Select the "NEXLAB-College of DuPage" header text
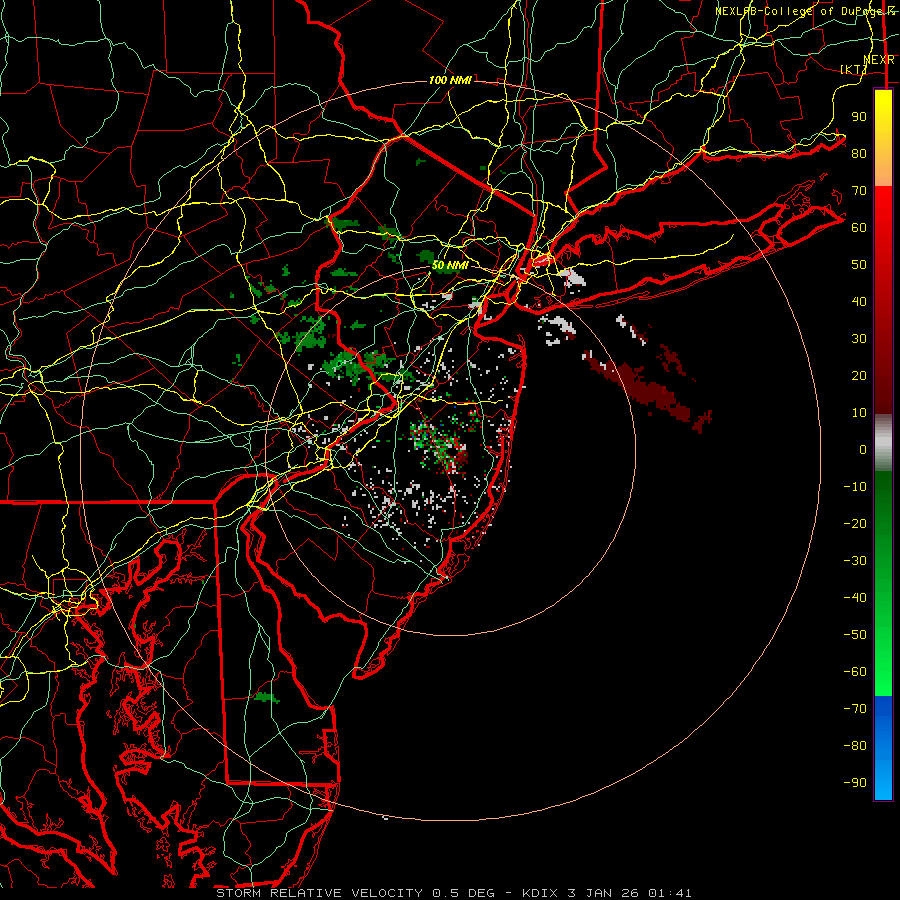The image size is (900, 900). click(799, 11)
